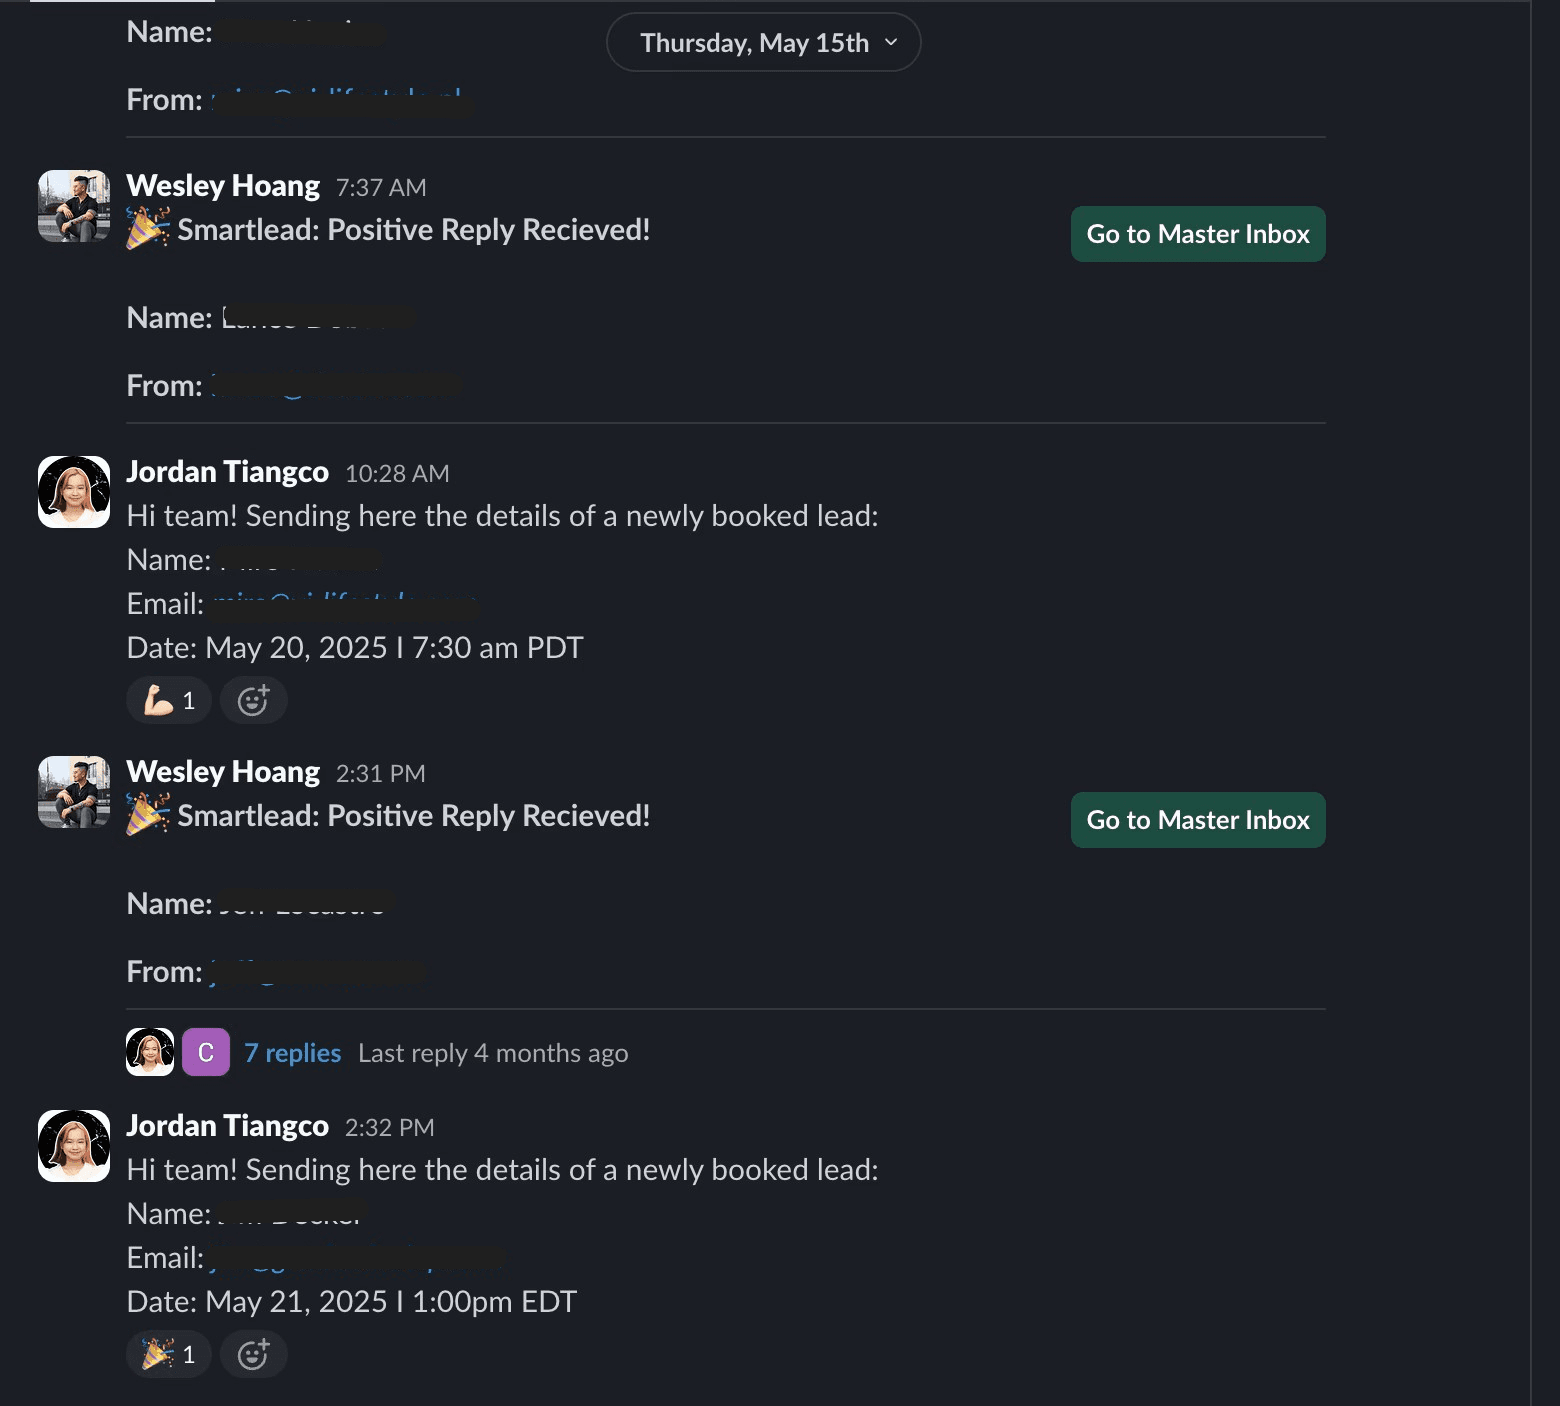
Task: Click Go to Master Inbox at 2:31 PM
Action: click(x=1198, y=820)
